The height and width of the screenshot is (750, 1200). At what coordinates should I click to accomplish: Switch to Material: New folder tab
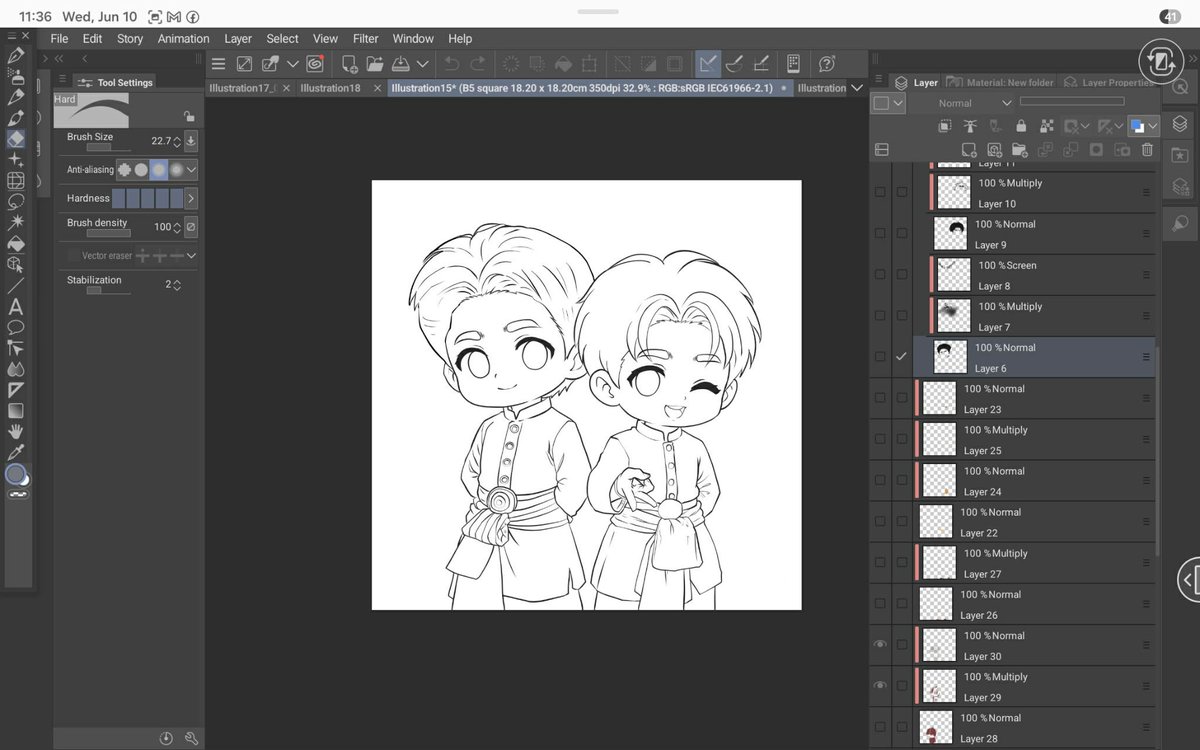(1001, 82)
